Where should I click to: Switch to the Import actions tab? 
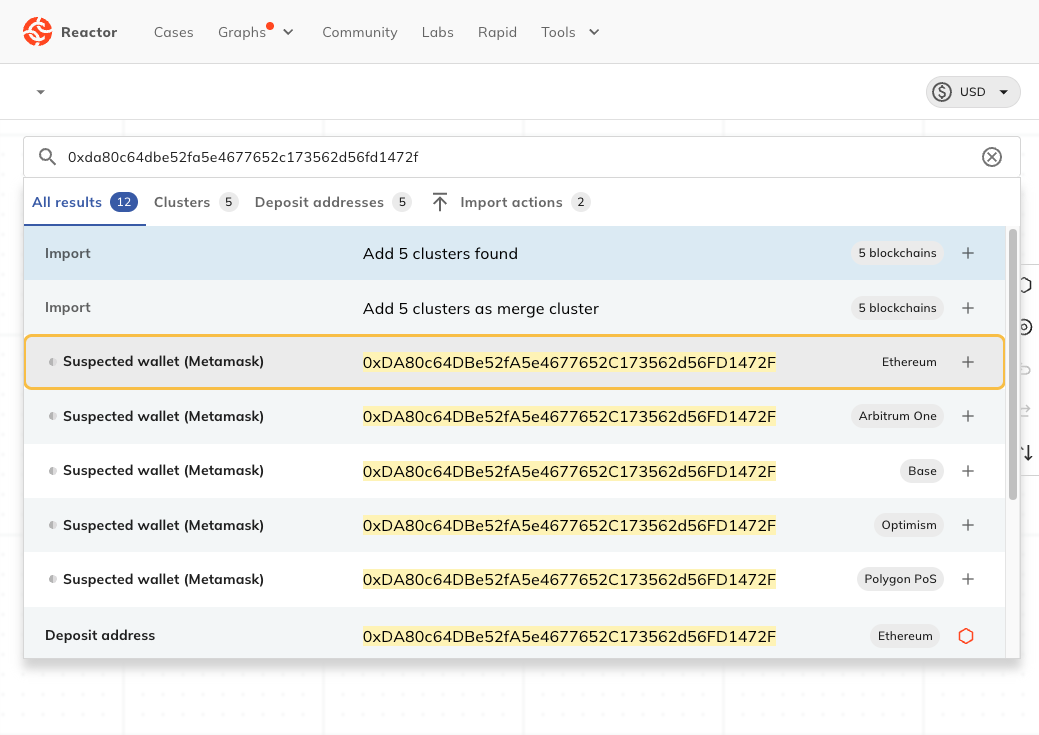[511, 202]
